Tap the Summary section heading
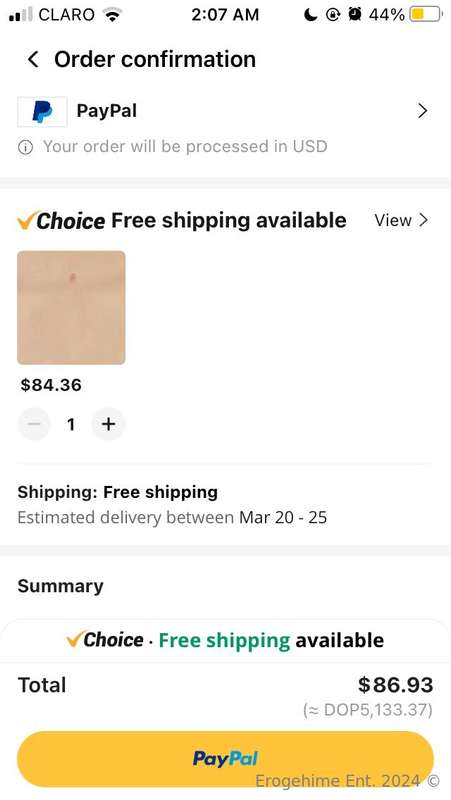Screen dimensions: 451x800 60,586
